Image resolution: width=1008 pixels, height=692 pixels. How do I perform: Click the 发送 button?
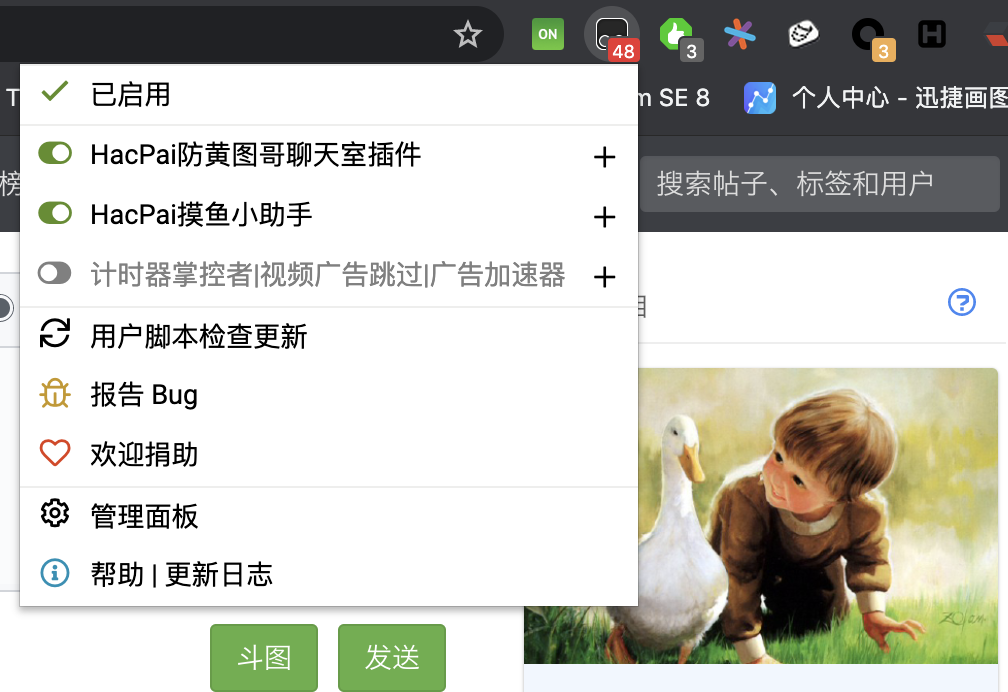pos(392,657)
